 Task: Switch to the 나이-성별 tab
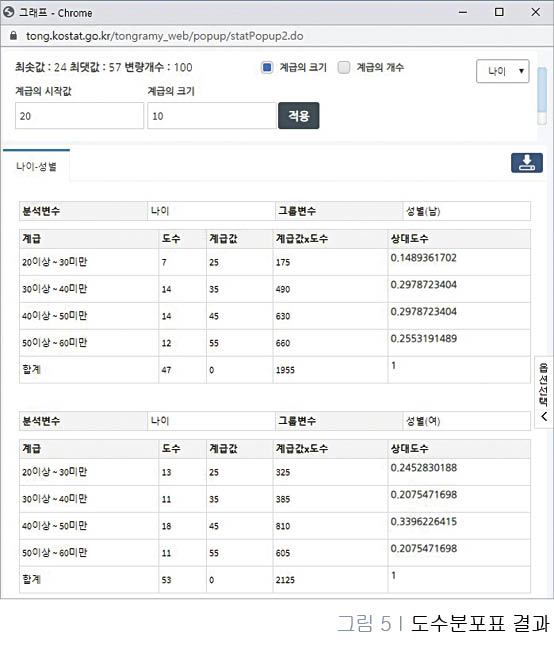(x=36, y=166)
